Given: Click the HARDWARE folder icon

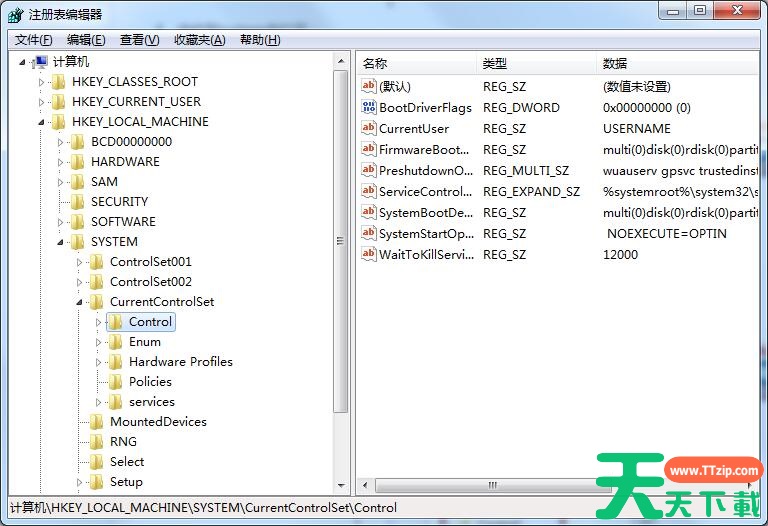Looking at the screenshot, I should [77, 162].
